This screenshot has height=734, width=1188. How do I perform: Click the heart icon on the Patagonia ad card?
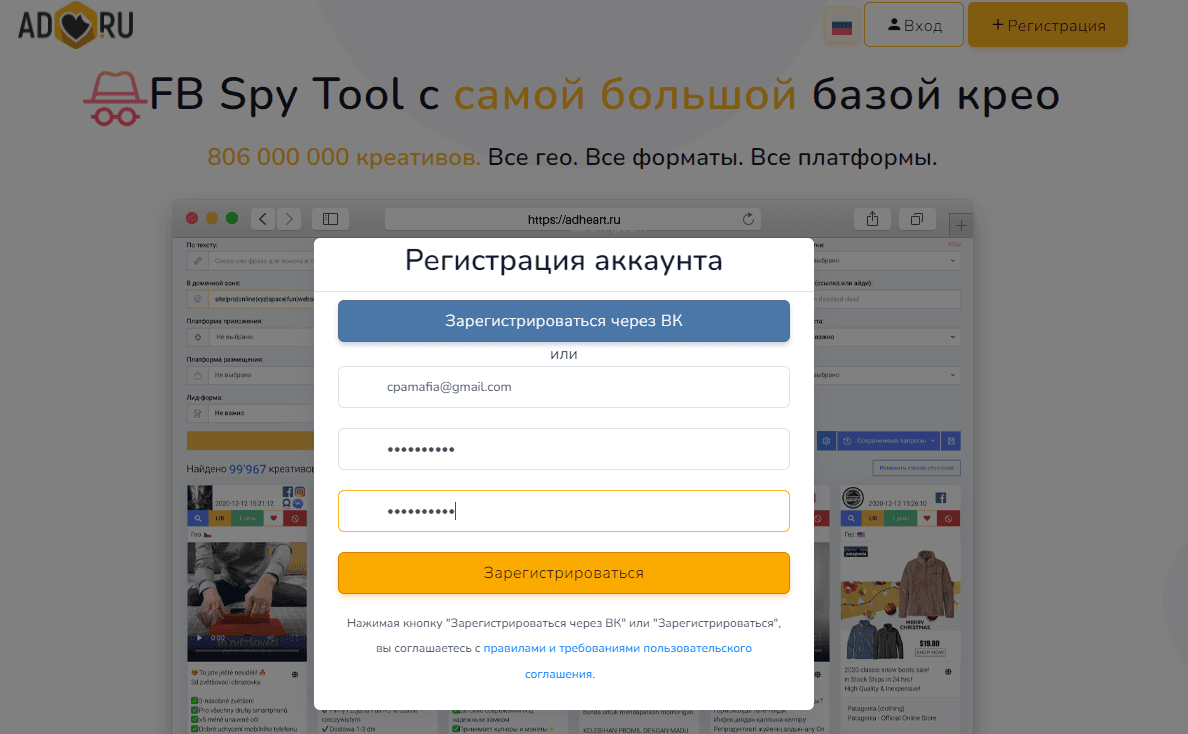click(927, 518)
